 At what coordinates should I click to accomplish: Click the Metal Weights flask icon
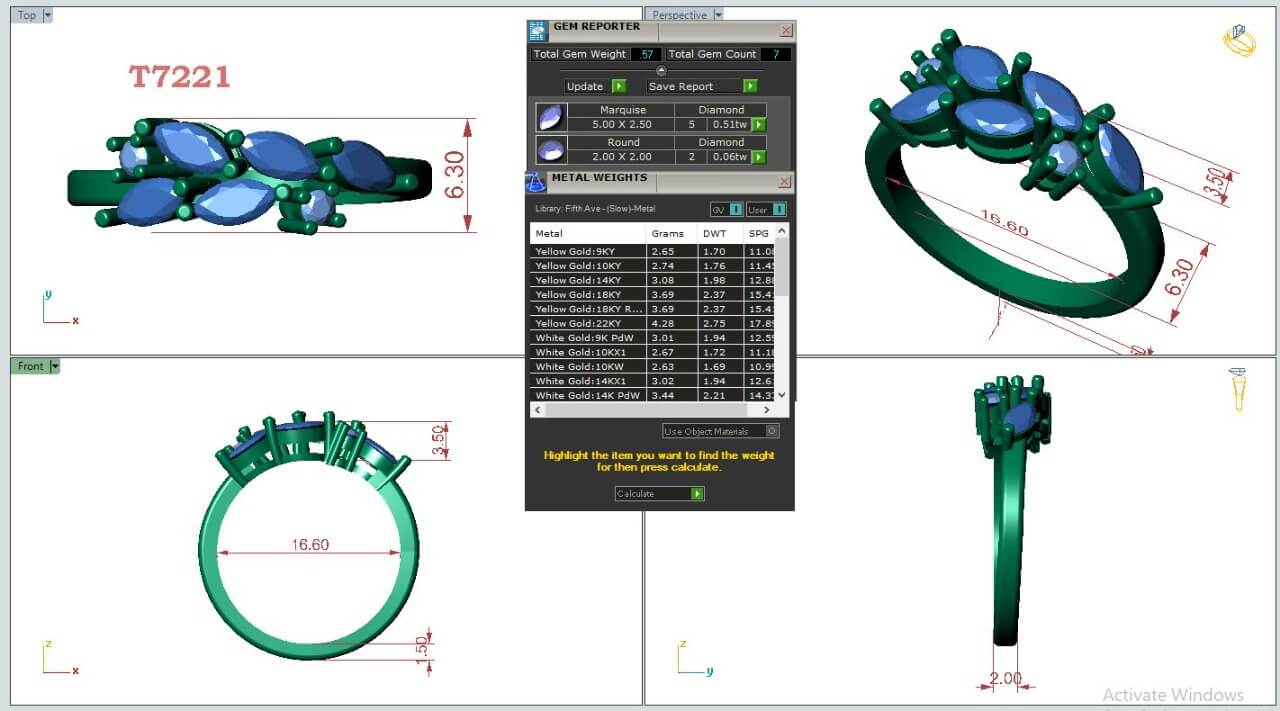(536, 181)
